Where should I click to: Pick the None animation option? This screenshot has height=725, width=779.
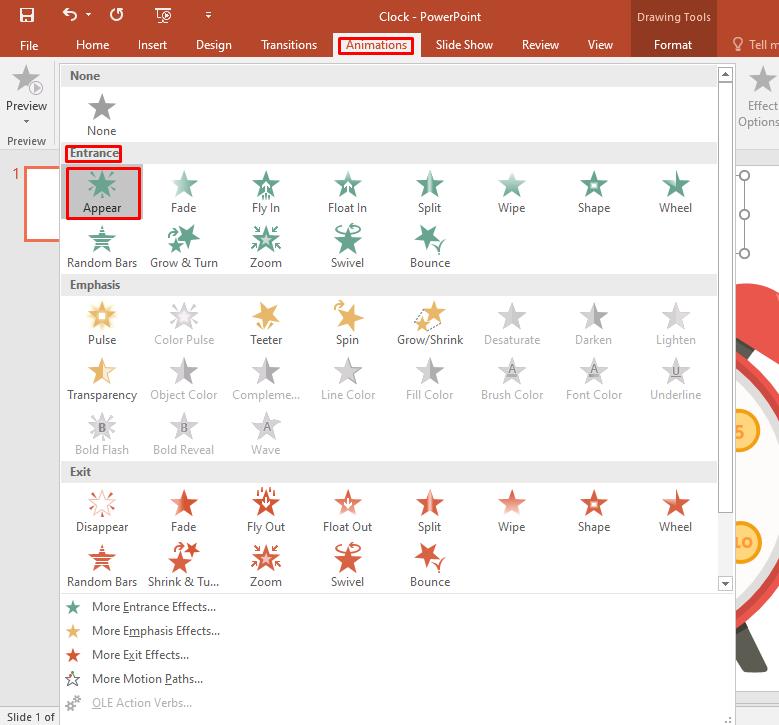[x=102, y=115]
